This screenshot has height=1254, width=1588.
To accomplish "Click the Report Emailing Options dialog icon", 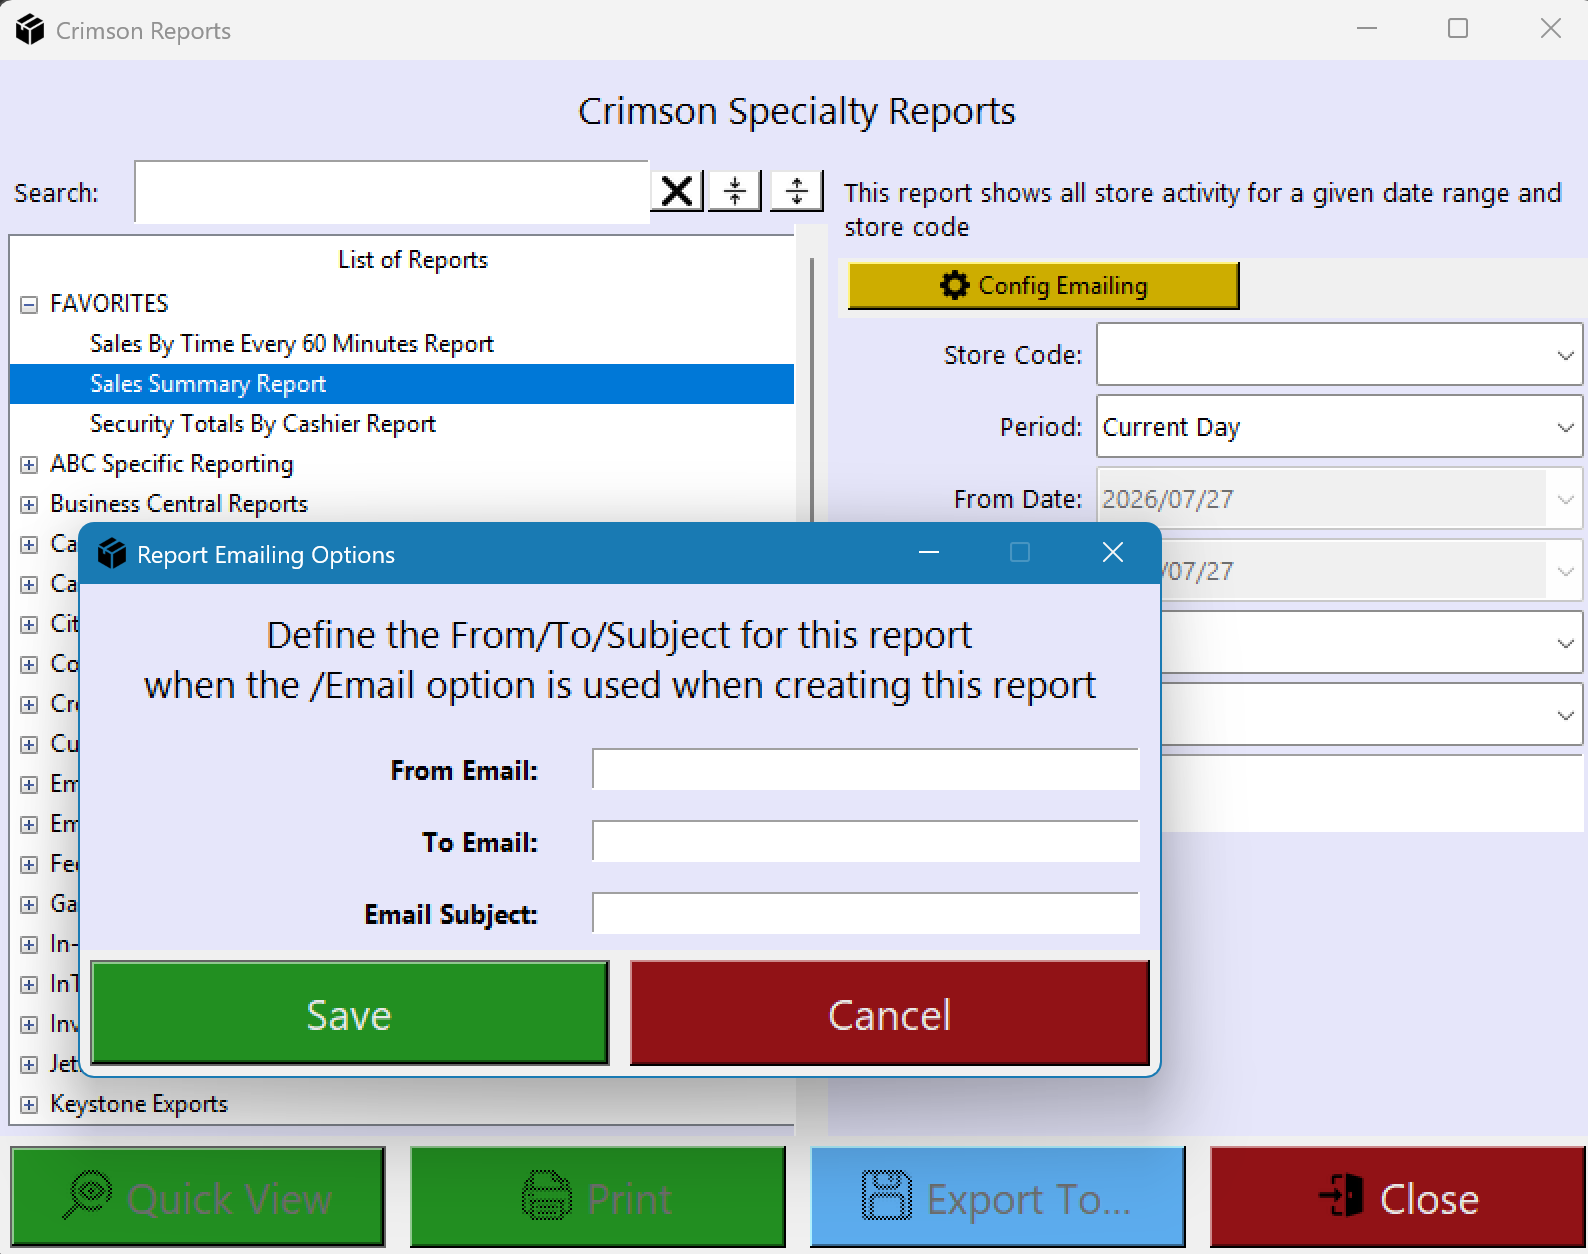I will point(112,553).
